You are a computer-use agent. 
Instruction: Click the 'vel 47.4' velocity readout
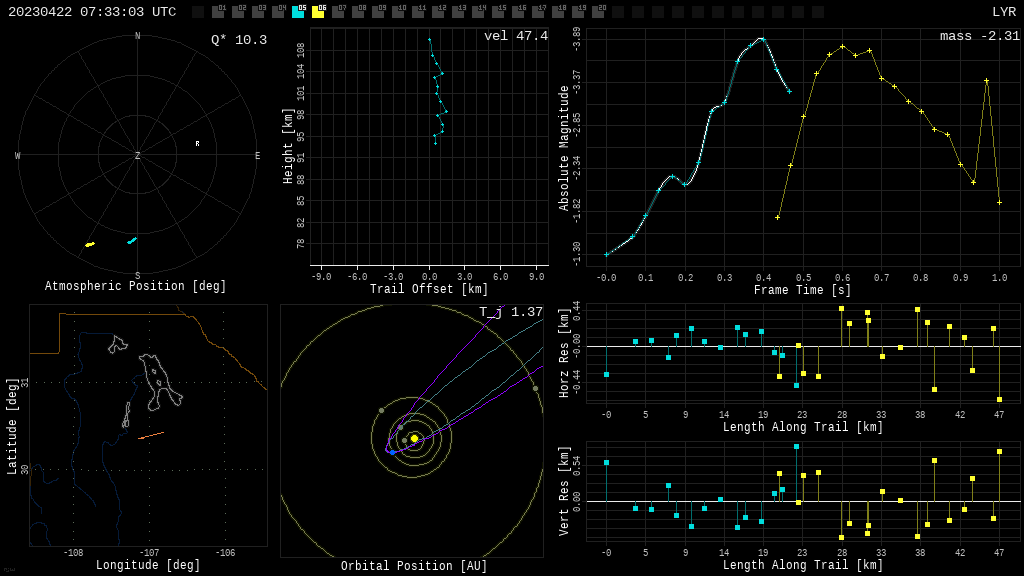[515, 36]
